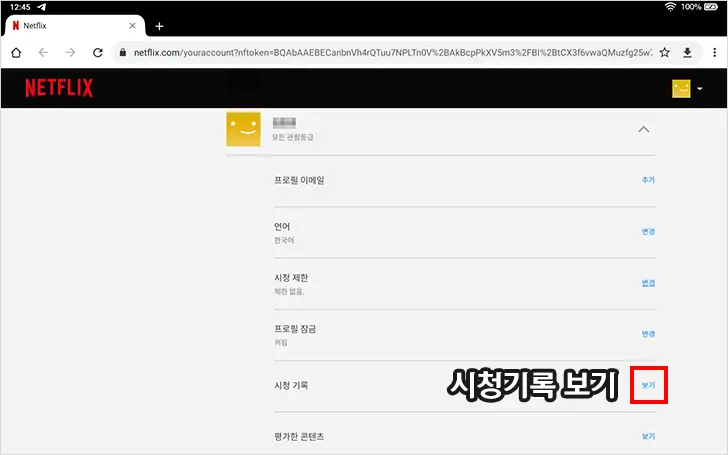Tap the Wi-Fi status icon

670,6
